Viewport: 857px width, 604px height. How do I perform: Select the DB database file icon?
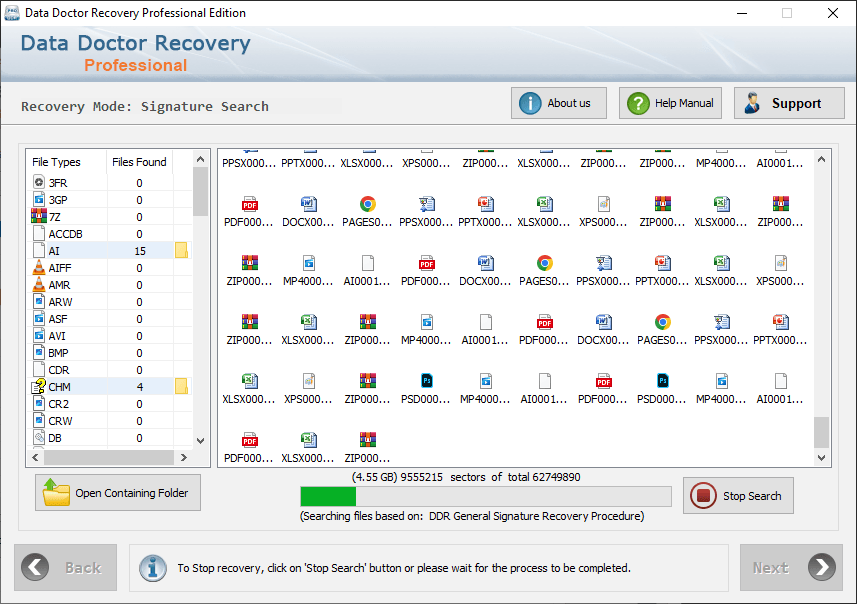pos(39,437)
